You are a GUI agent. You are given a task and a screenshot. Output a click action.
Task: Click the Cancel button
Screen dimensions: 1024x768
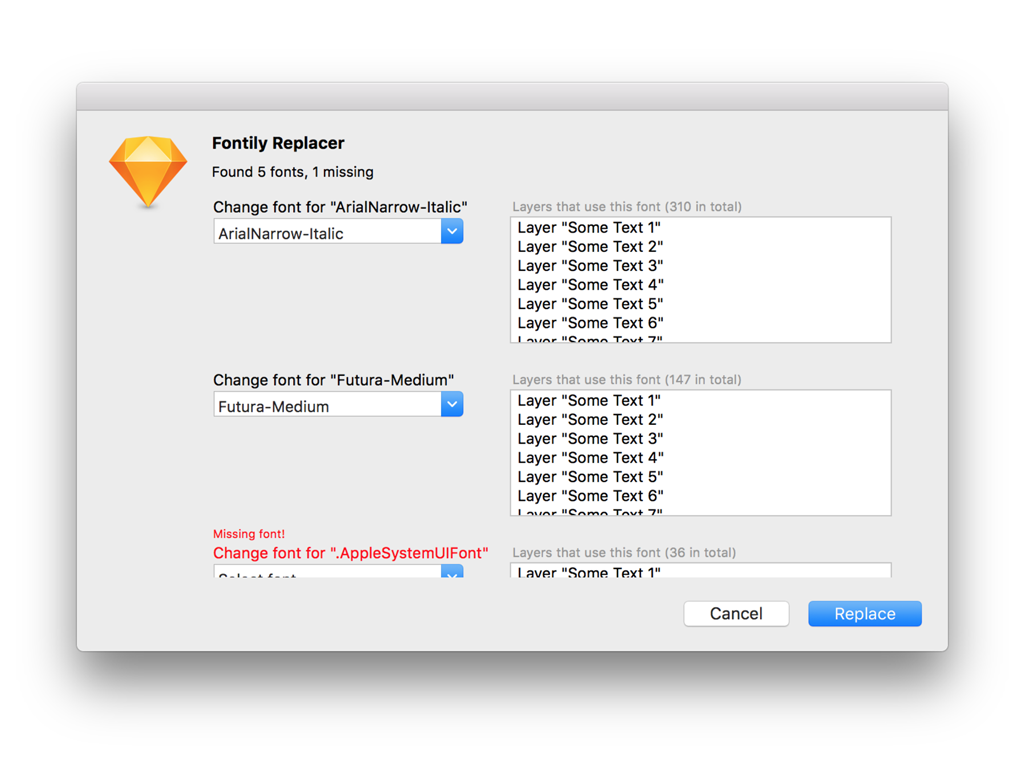(736, 614)
